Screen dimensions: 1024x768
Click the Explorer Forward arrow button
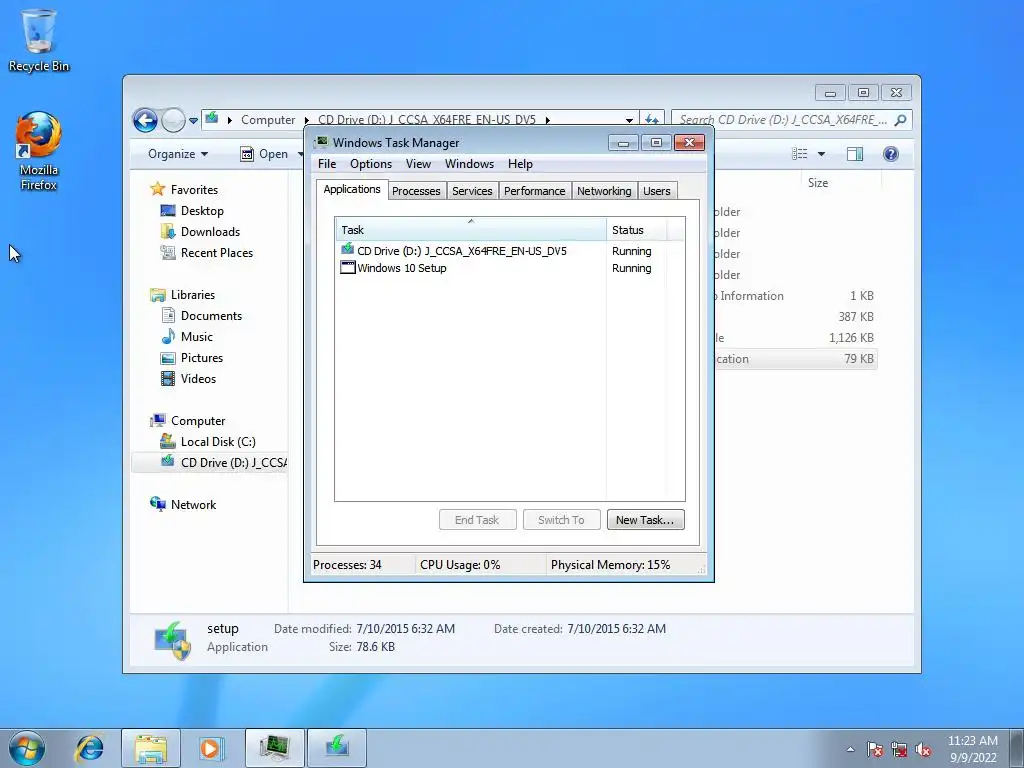173,120
